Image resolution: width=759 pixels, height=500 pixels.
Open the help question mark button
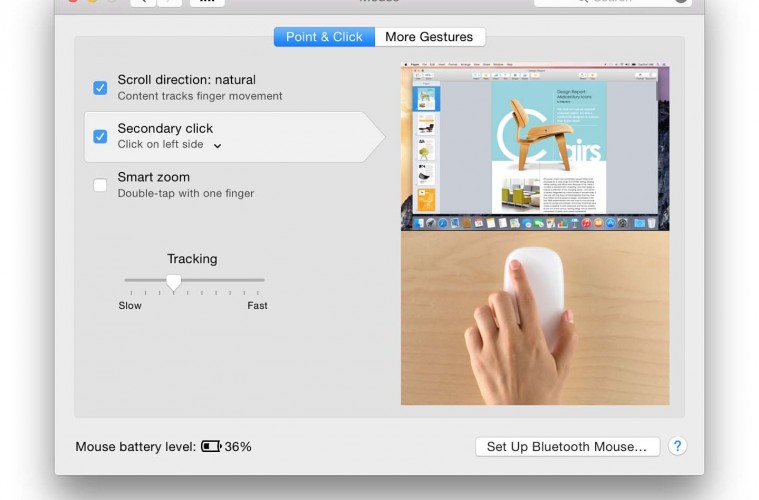click(x=677, y=446)
